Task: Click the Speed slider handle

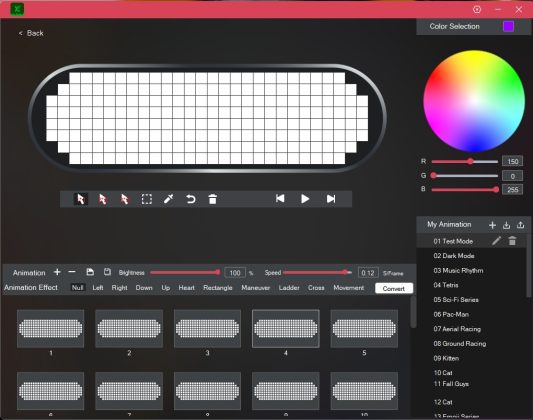Action: pyautogui.click(x=346, y=272)
